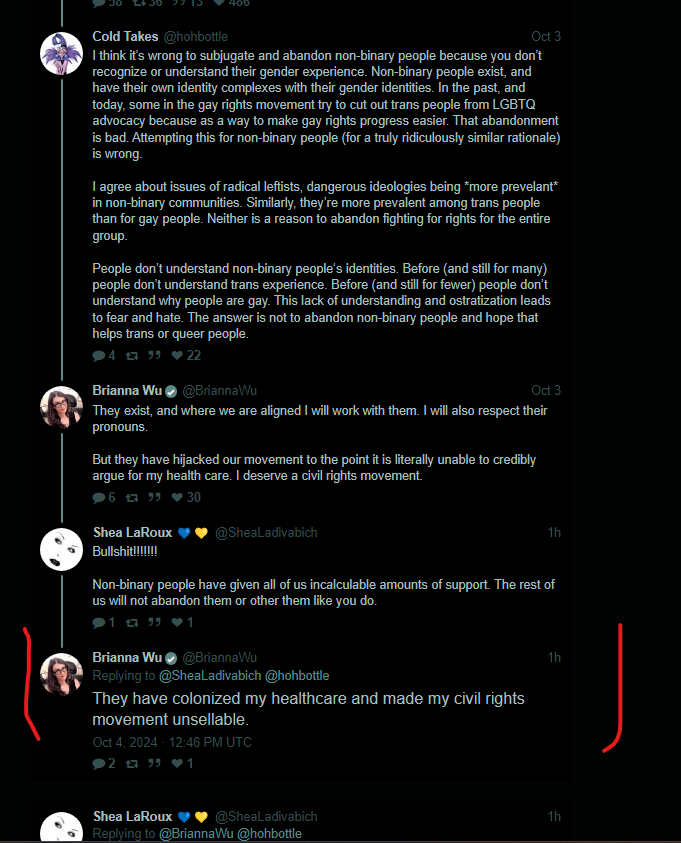Open the Oct 3 date on Cold Takes tweet
This screenshot has height=843, width=681.
(546, 37)
